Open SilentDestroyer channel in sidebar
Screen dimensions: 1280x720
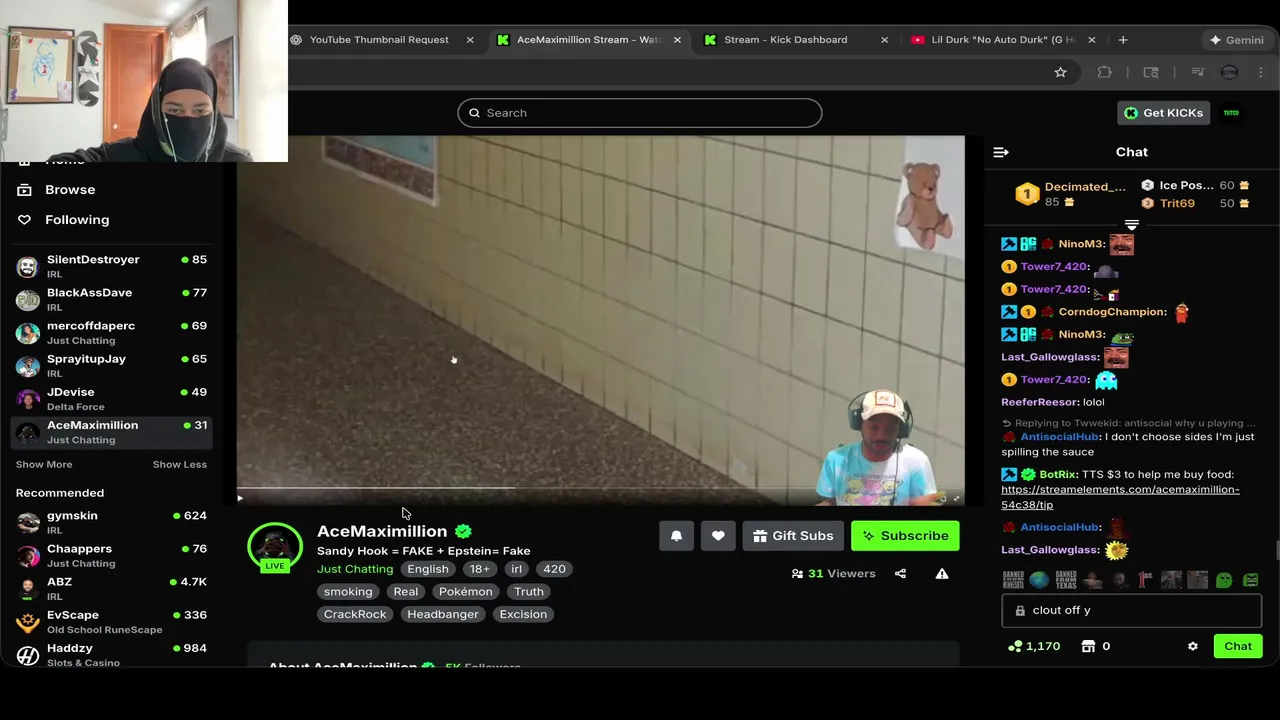[x=112, y=267]
